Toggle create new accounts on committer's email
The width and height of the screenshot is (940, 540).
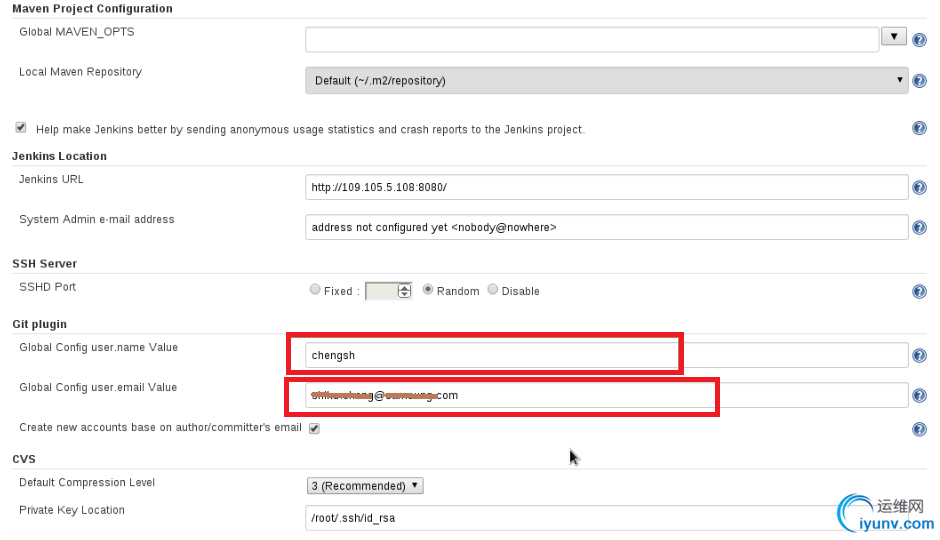[x=314, y=428]
